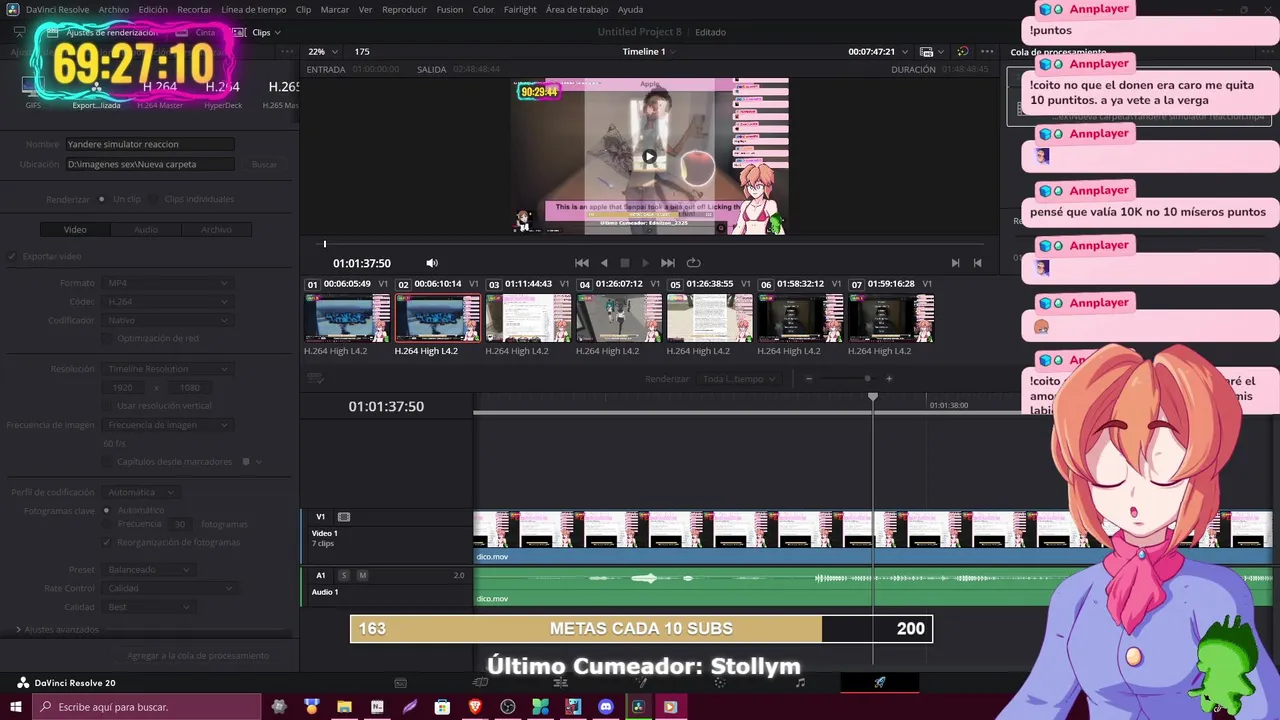The width and height of the screenshot is (1280, 720).
Task: Click timeline zoom slider handle
Action: tap(867, 379)
